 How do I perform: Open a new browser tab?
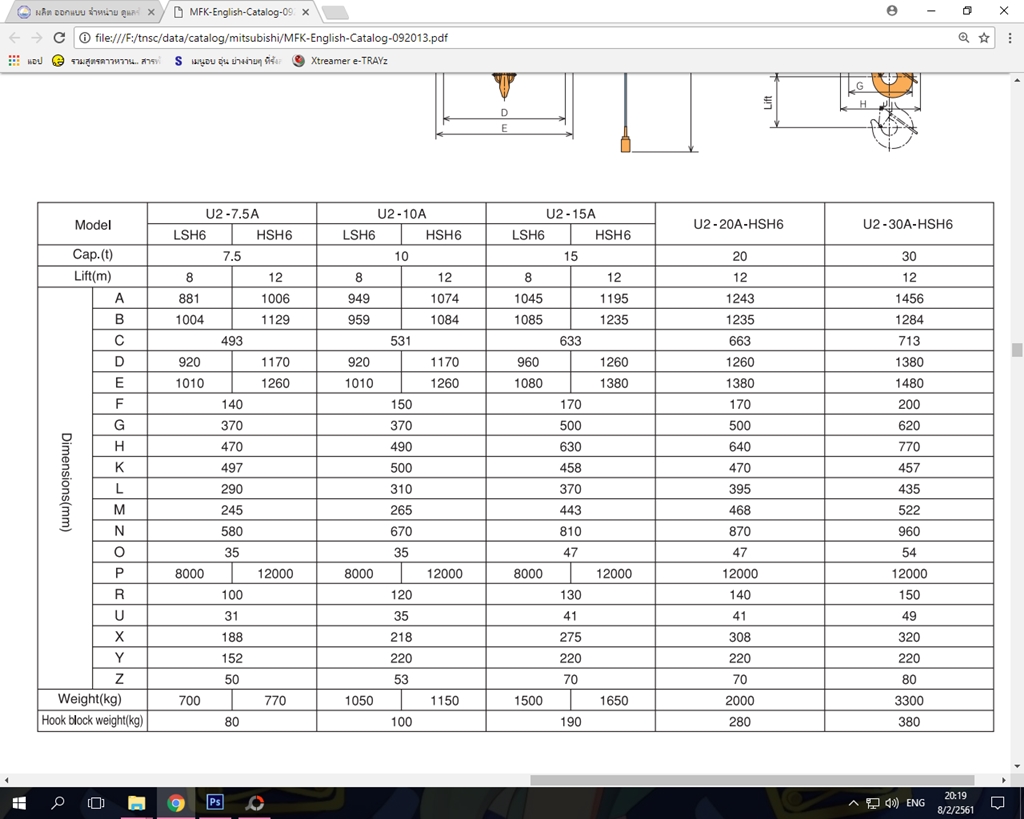pyautogui.click(x=335, y=12)
